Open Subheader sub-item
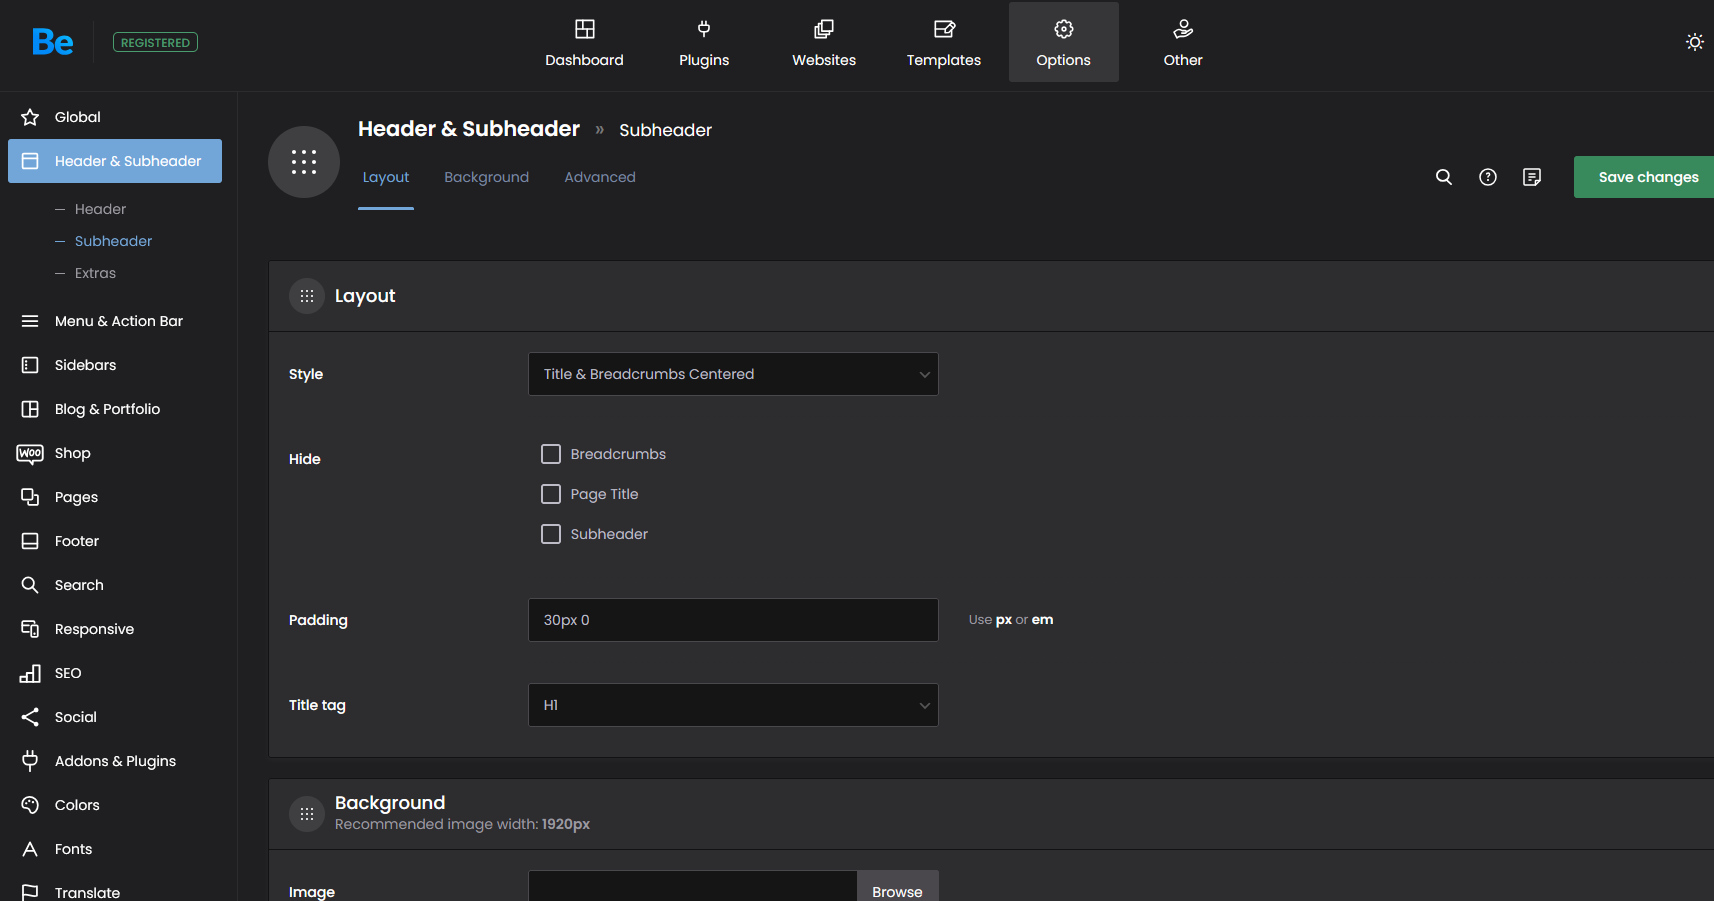 113,241
